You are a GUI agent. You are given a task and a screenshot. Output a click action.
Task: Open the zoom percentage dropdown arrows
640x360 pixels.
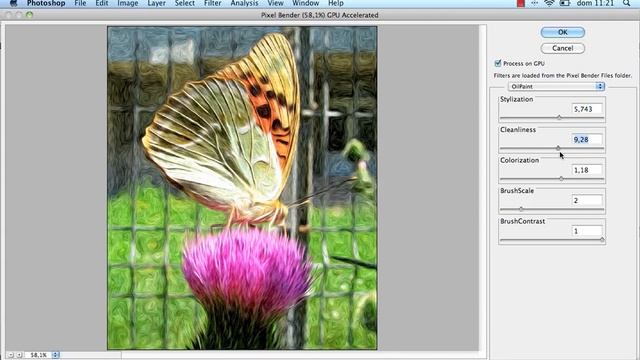[56, 355]
